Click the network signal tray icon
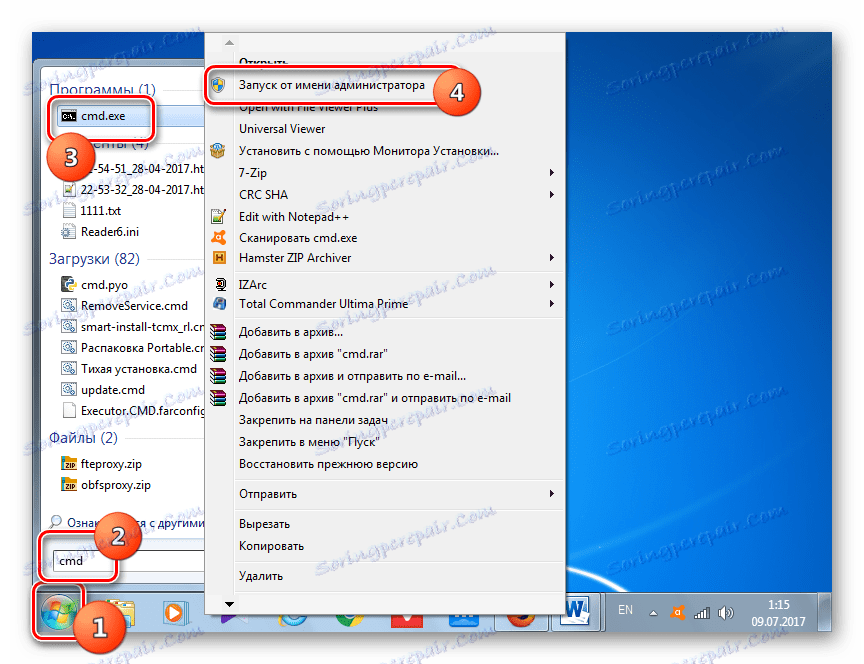Image resolution: width=864 pixels, height=664 pixels. (701, 613)
